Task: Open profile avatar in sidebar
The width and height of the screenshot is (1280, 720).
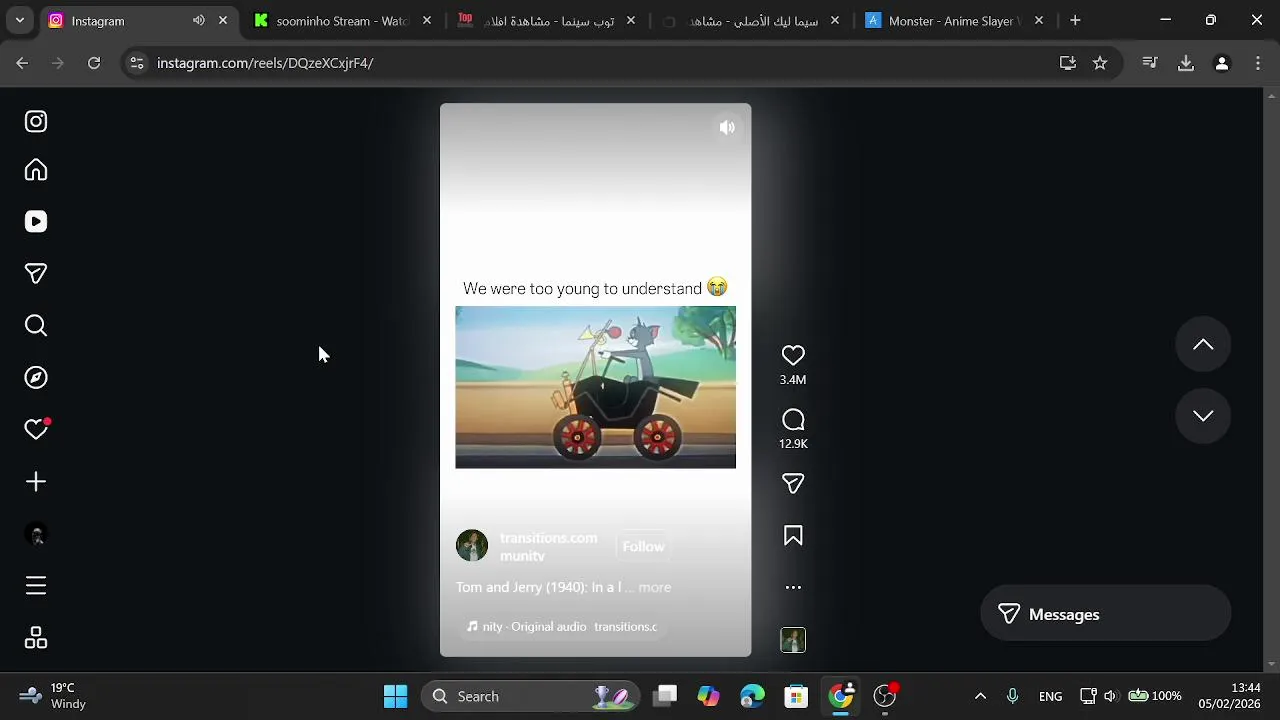Action: pos(36,534)
